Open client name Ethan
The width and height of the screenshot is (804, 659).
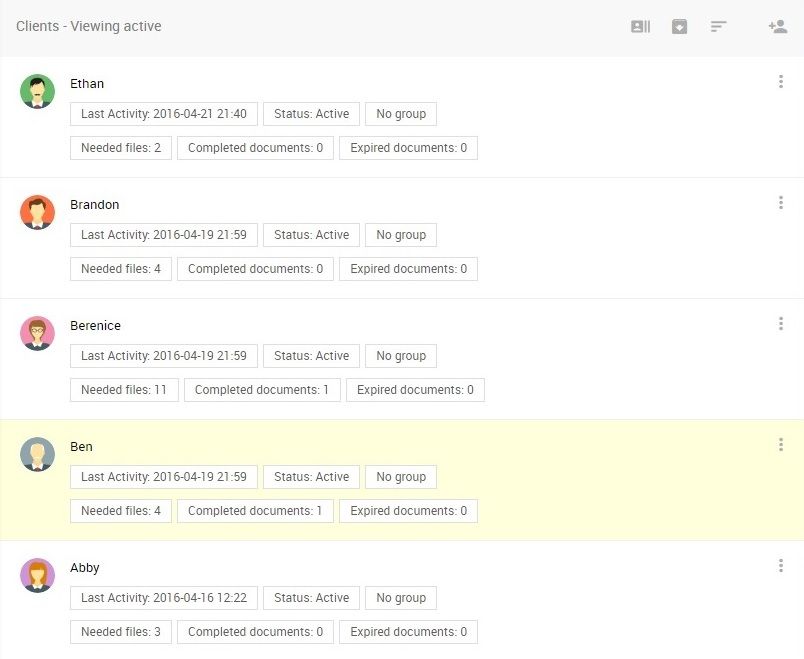coord(87,84)
